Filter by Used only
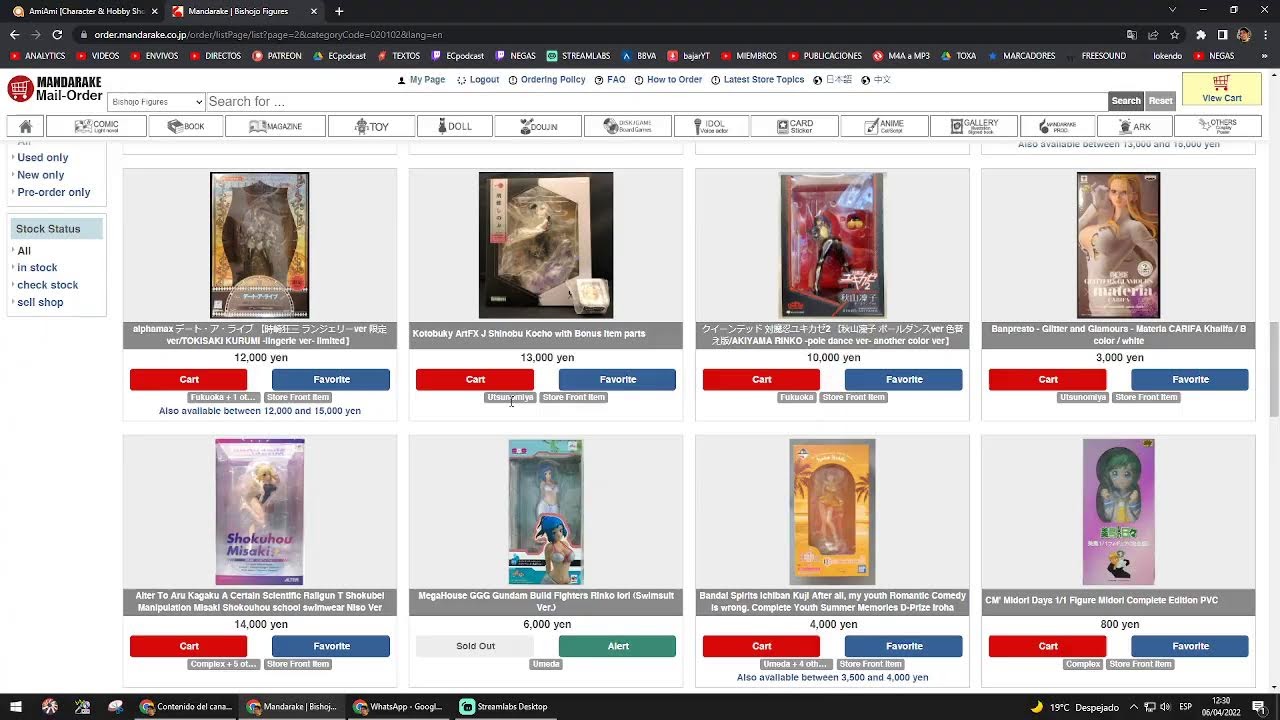Screen dimensions: 1280x720 click(x=43, y=157)
